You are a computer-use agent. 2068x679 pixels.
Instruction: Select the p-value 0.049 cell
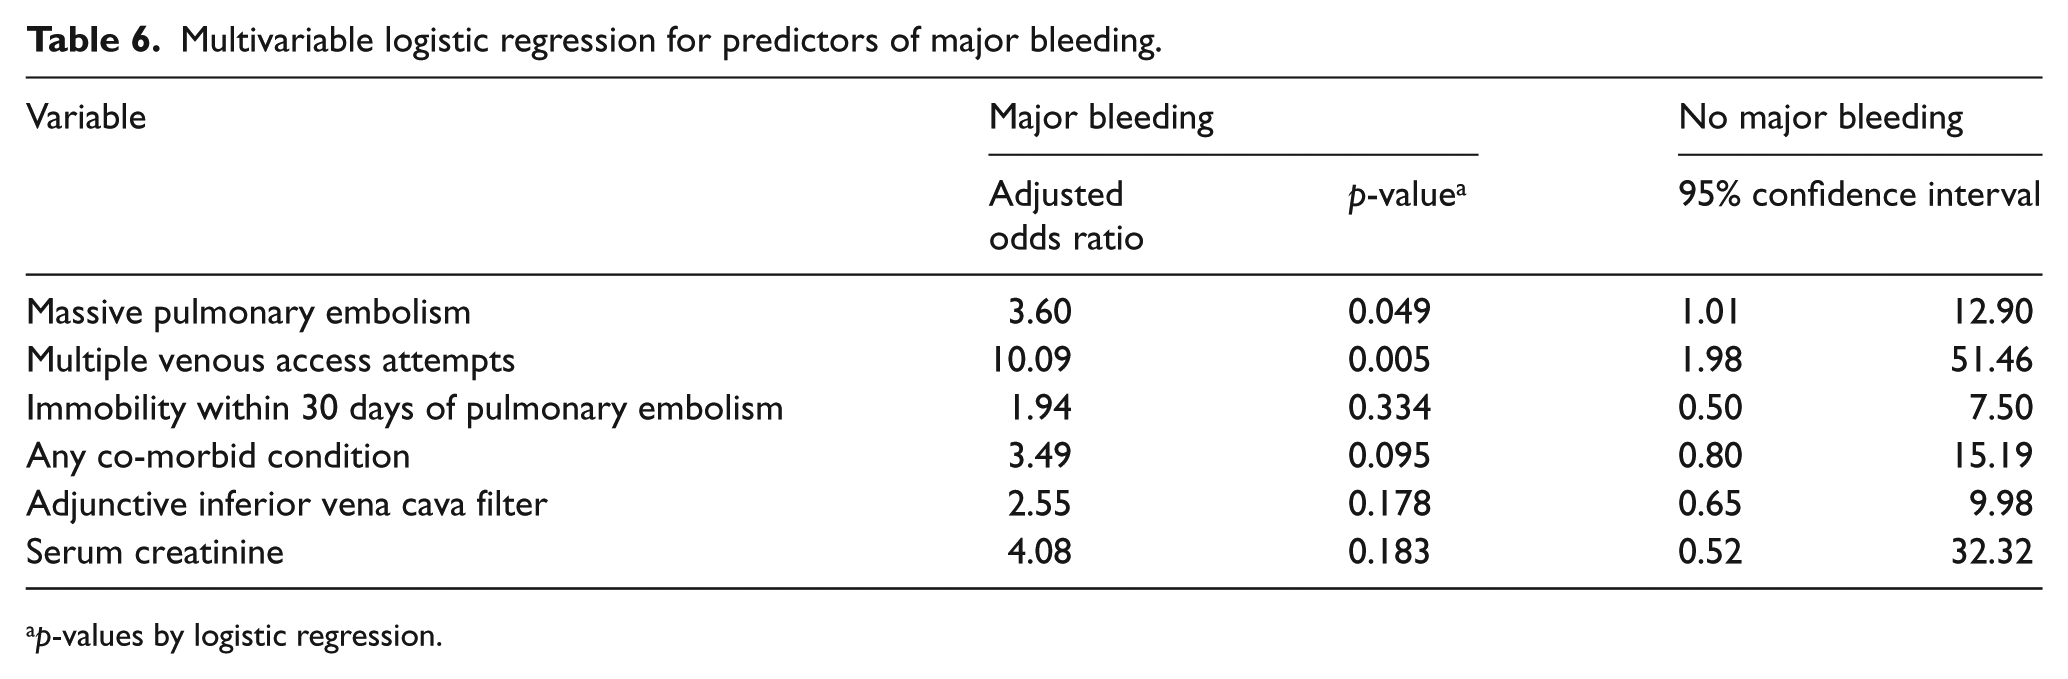coord(1389,312)
